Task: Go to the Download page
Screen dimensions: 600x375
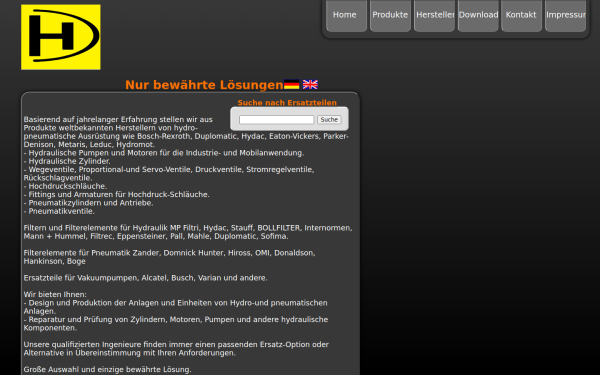Action: pos(478,15)
